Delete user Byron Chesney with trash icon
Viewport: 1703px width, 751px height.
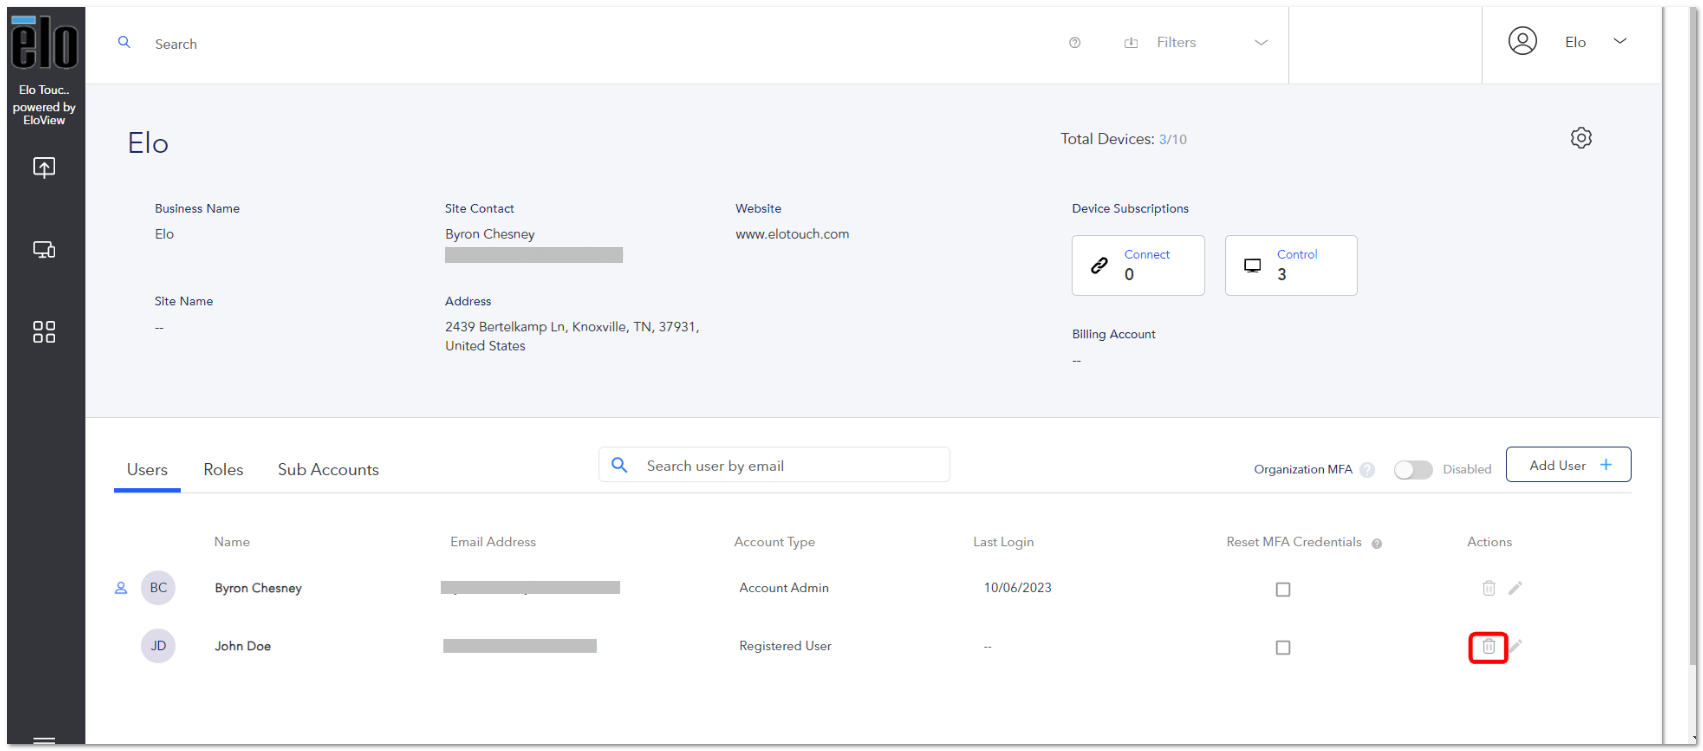point(1489,588)
